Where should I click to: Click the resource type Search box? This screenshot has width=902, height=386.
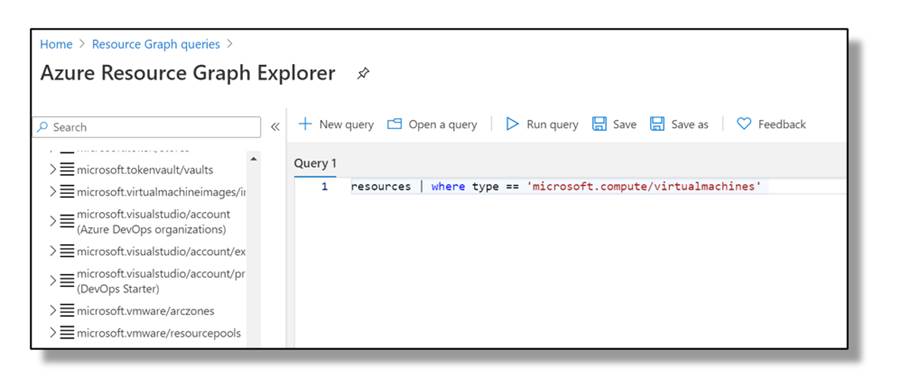click(x=147, y=127)
